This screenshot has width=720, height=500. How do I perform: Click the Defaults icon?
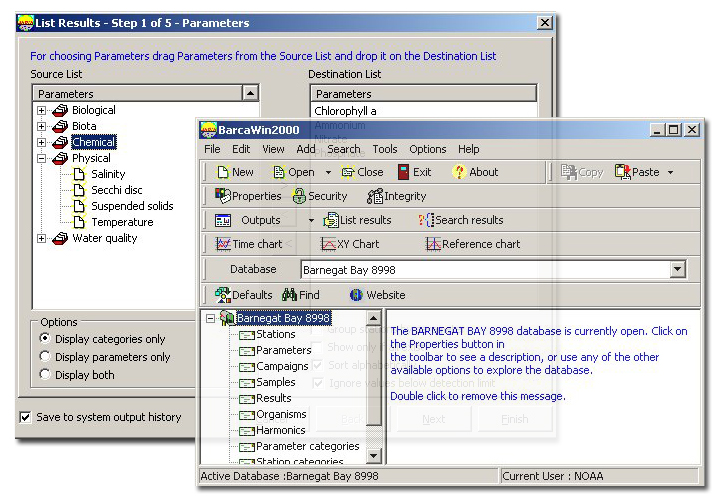(x=223, y=295)
